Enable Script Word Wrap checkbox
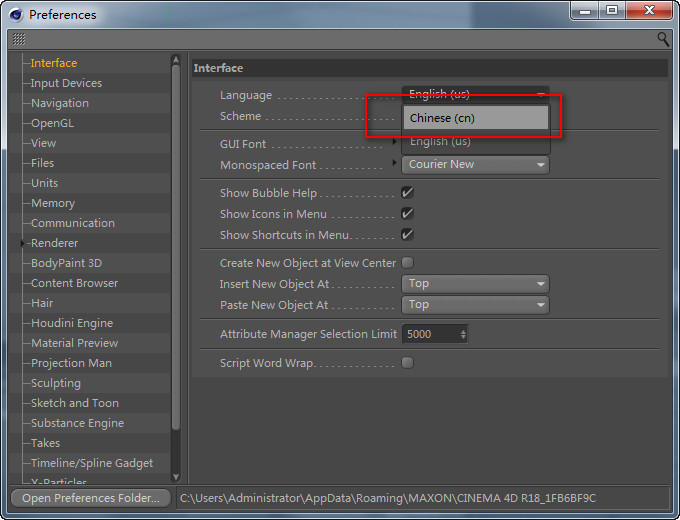 (407, 362)
